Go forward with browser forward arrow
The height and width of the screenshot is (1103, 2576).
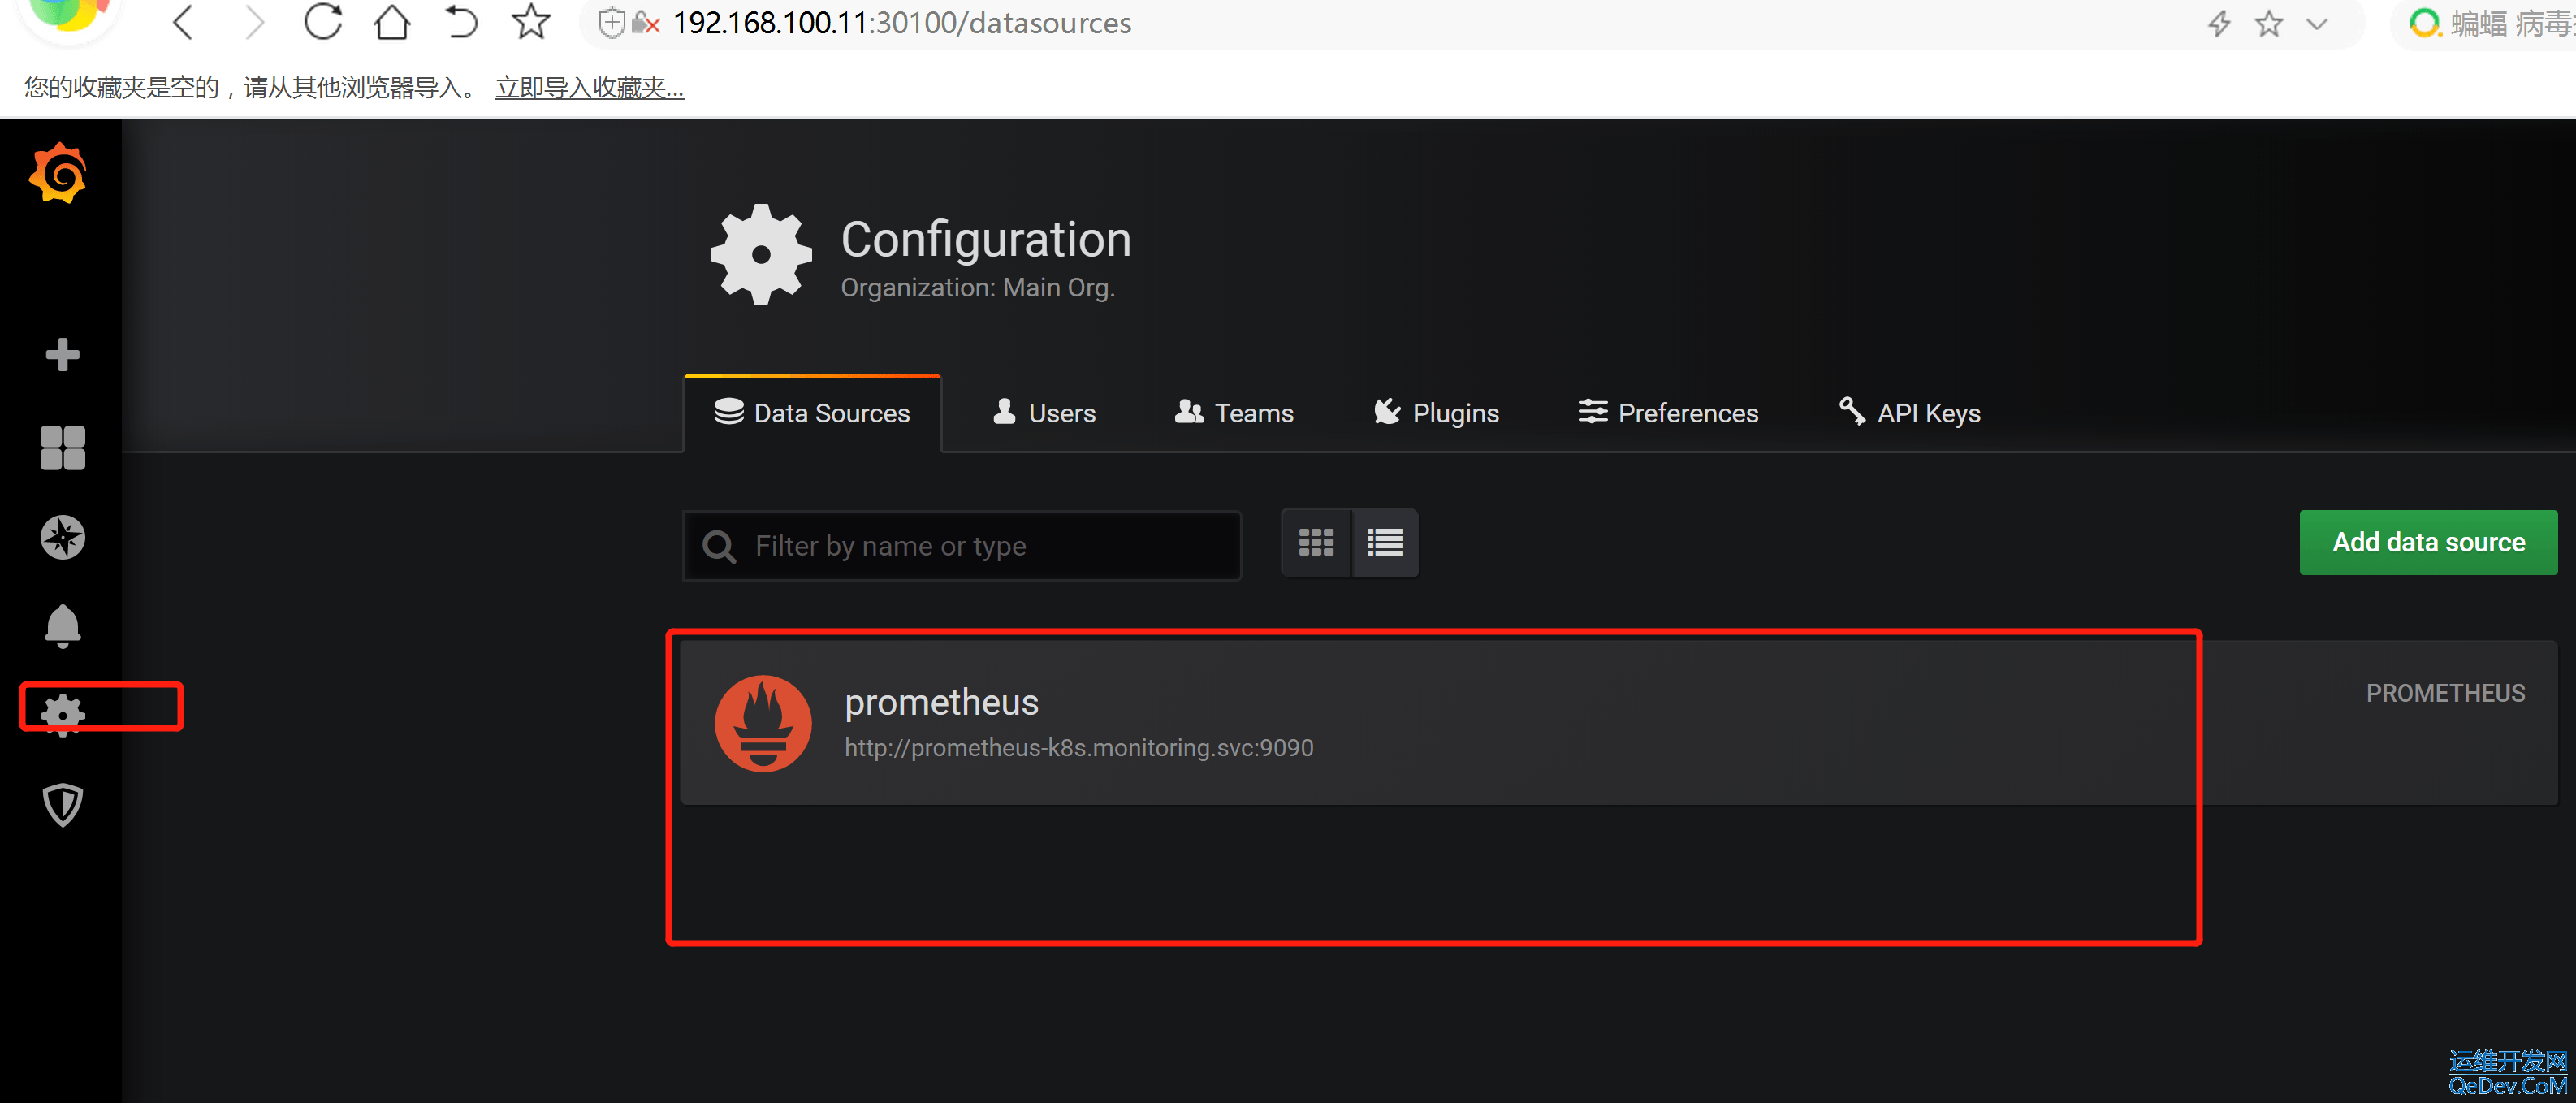(x=254, y=22)
